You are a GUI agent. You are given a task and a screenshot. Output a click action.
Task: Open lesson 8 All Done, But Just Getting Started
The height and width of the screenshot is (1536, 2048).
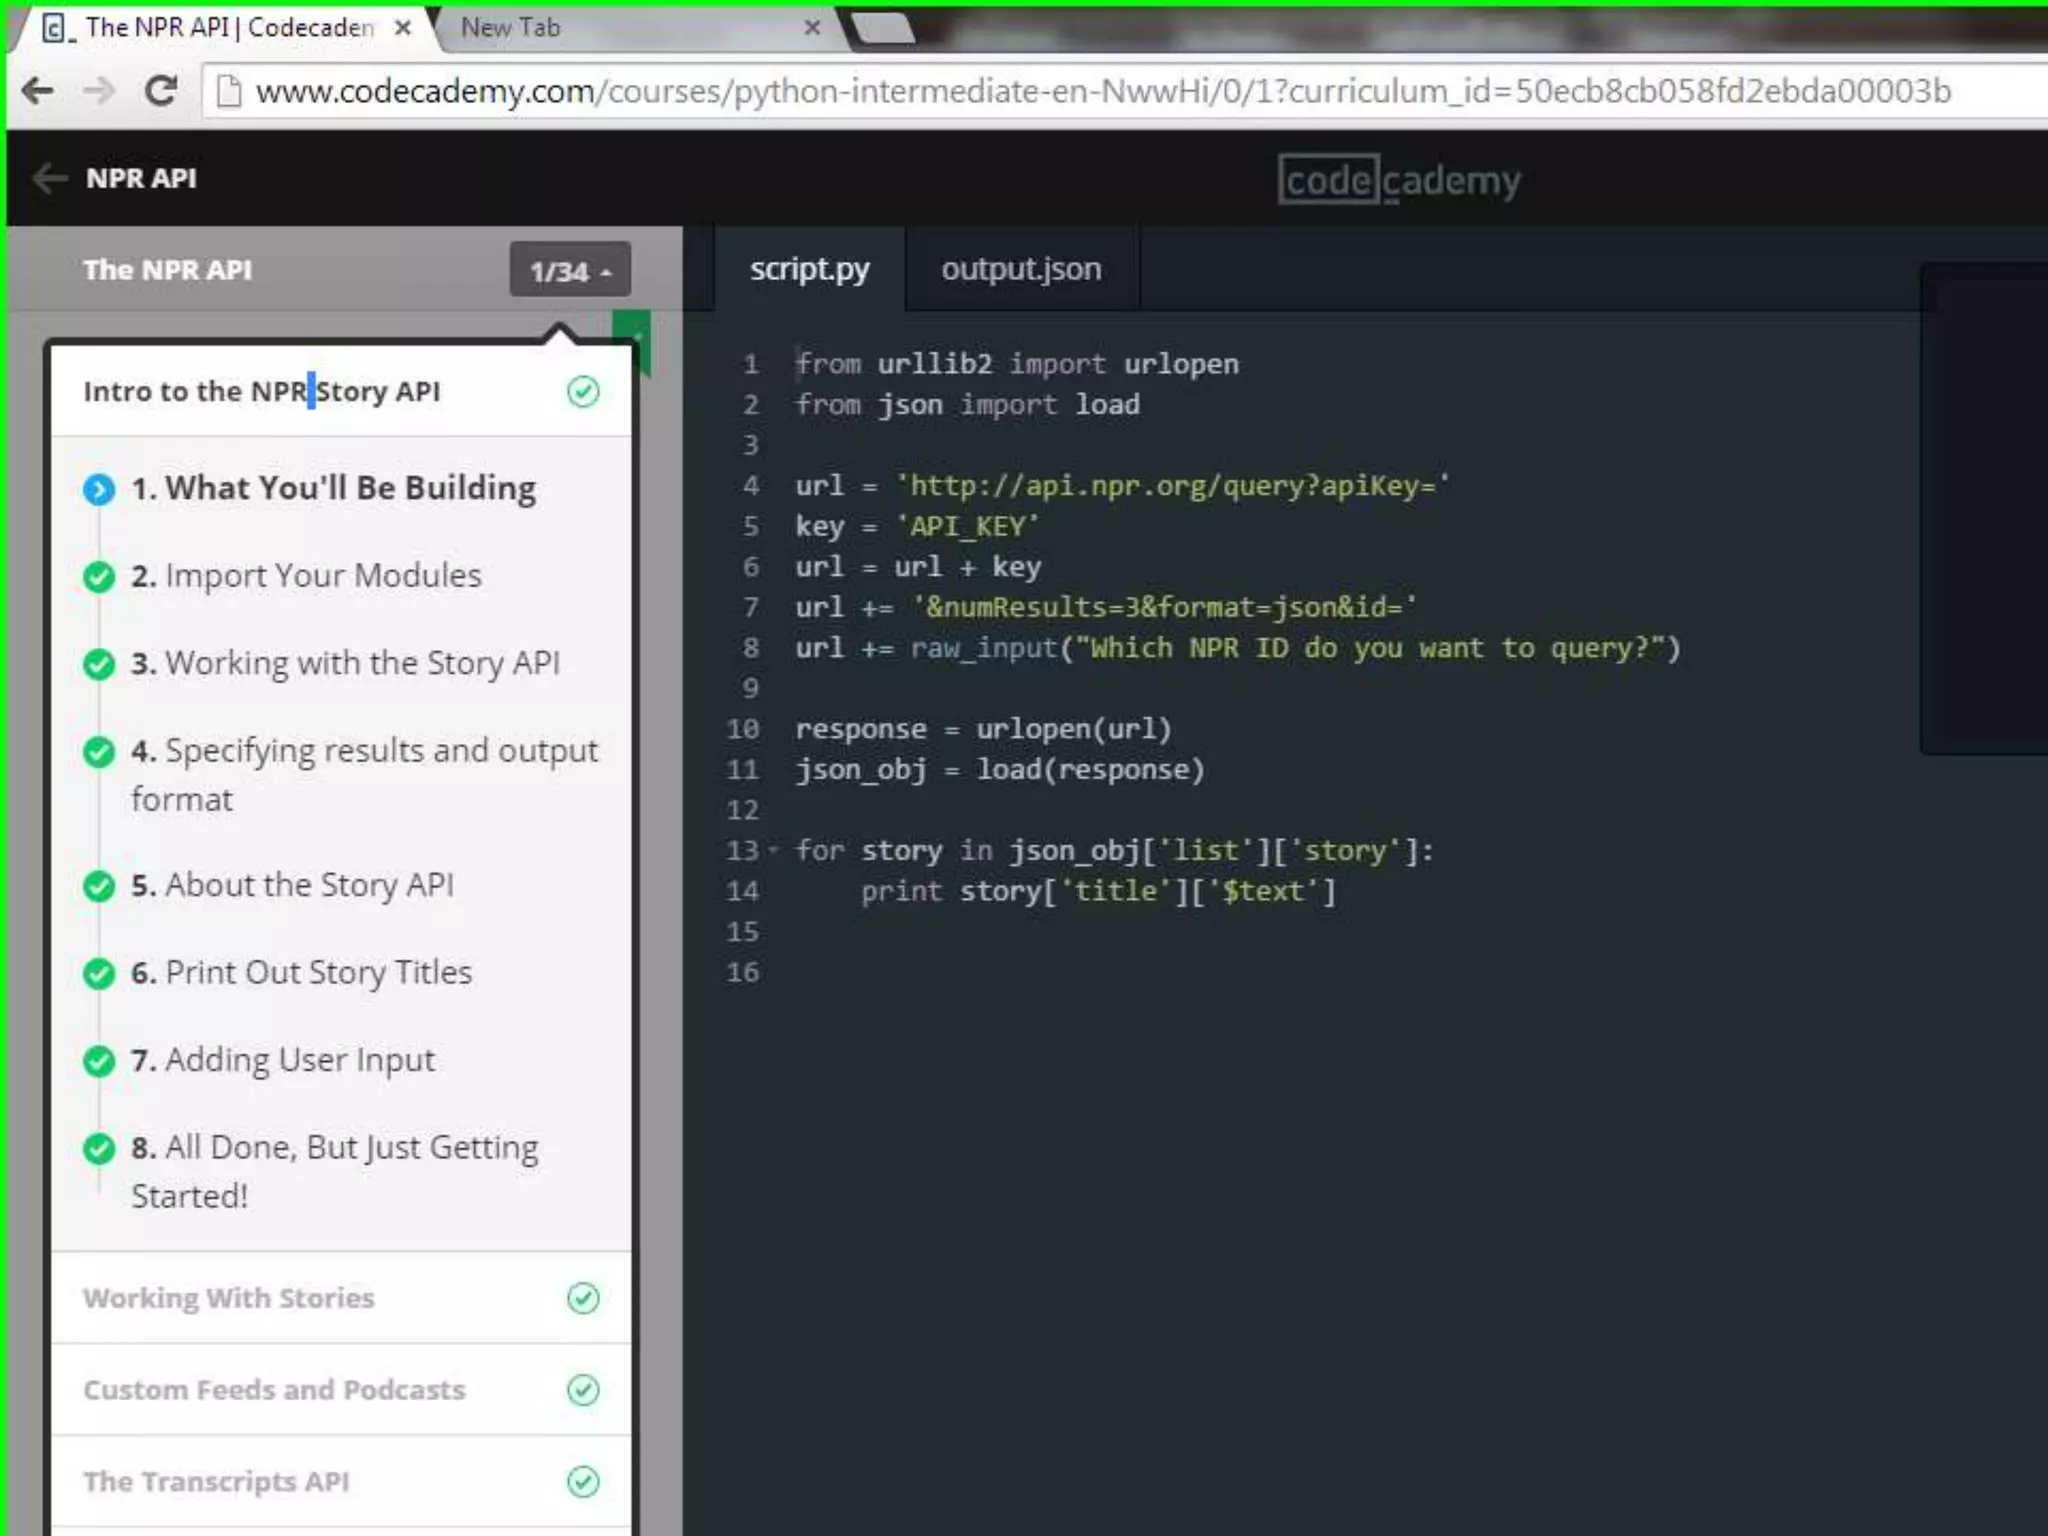[x=335, y=1171]
